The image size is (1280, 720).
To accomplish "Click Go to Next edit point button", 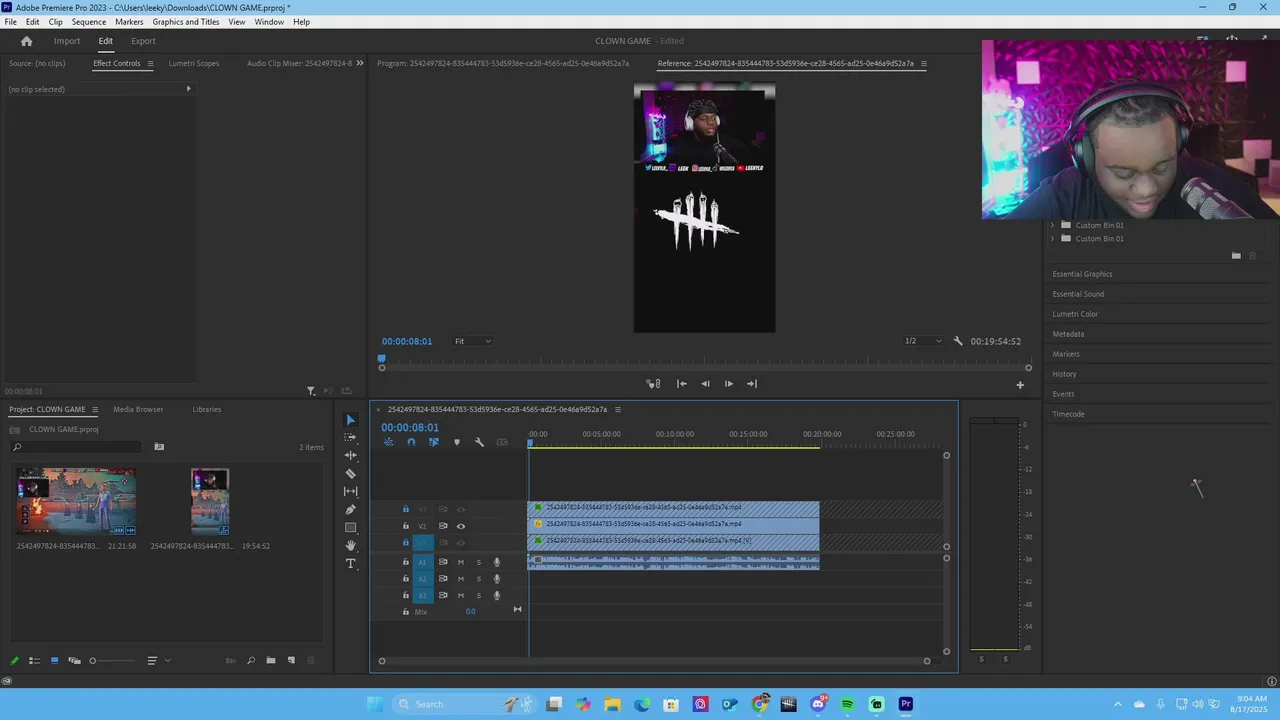I will pyautogui.click(x=752, y=384).
